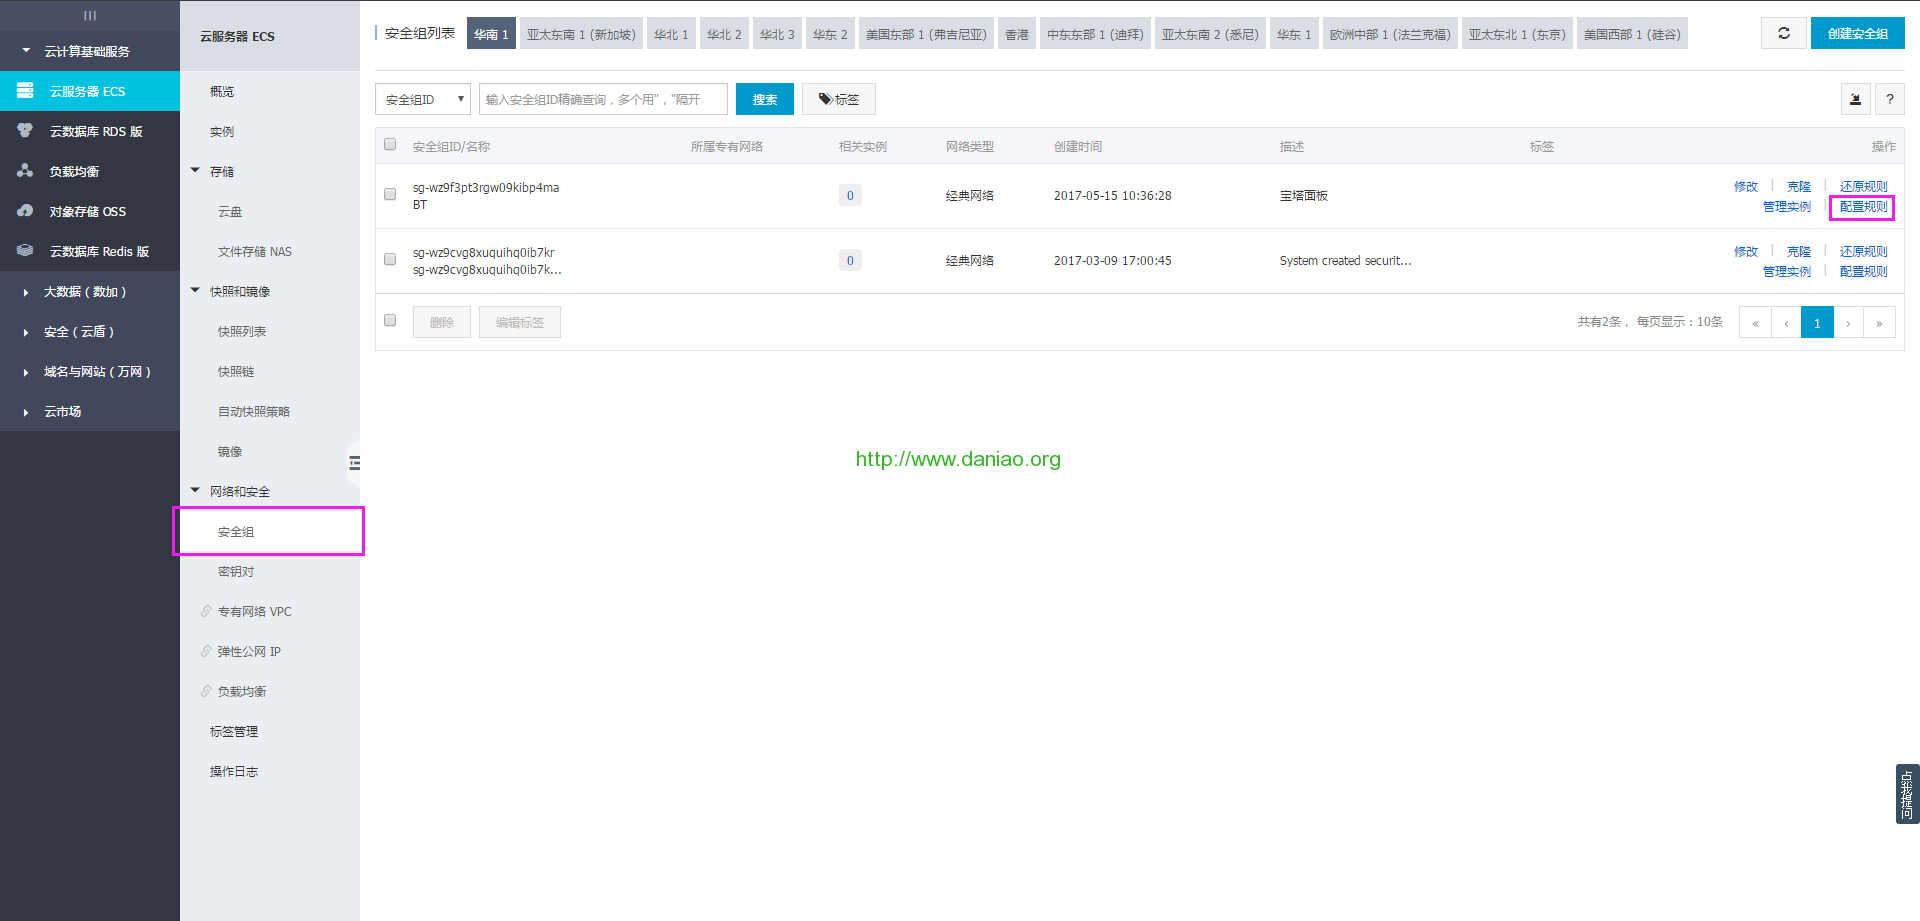Collapse the 快照和镜像 submenu
1920x921 pixels.
point(195,290)
